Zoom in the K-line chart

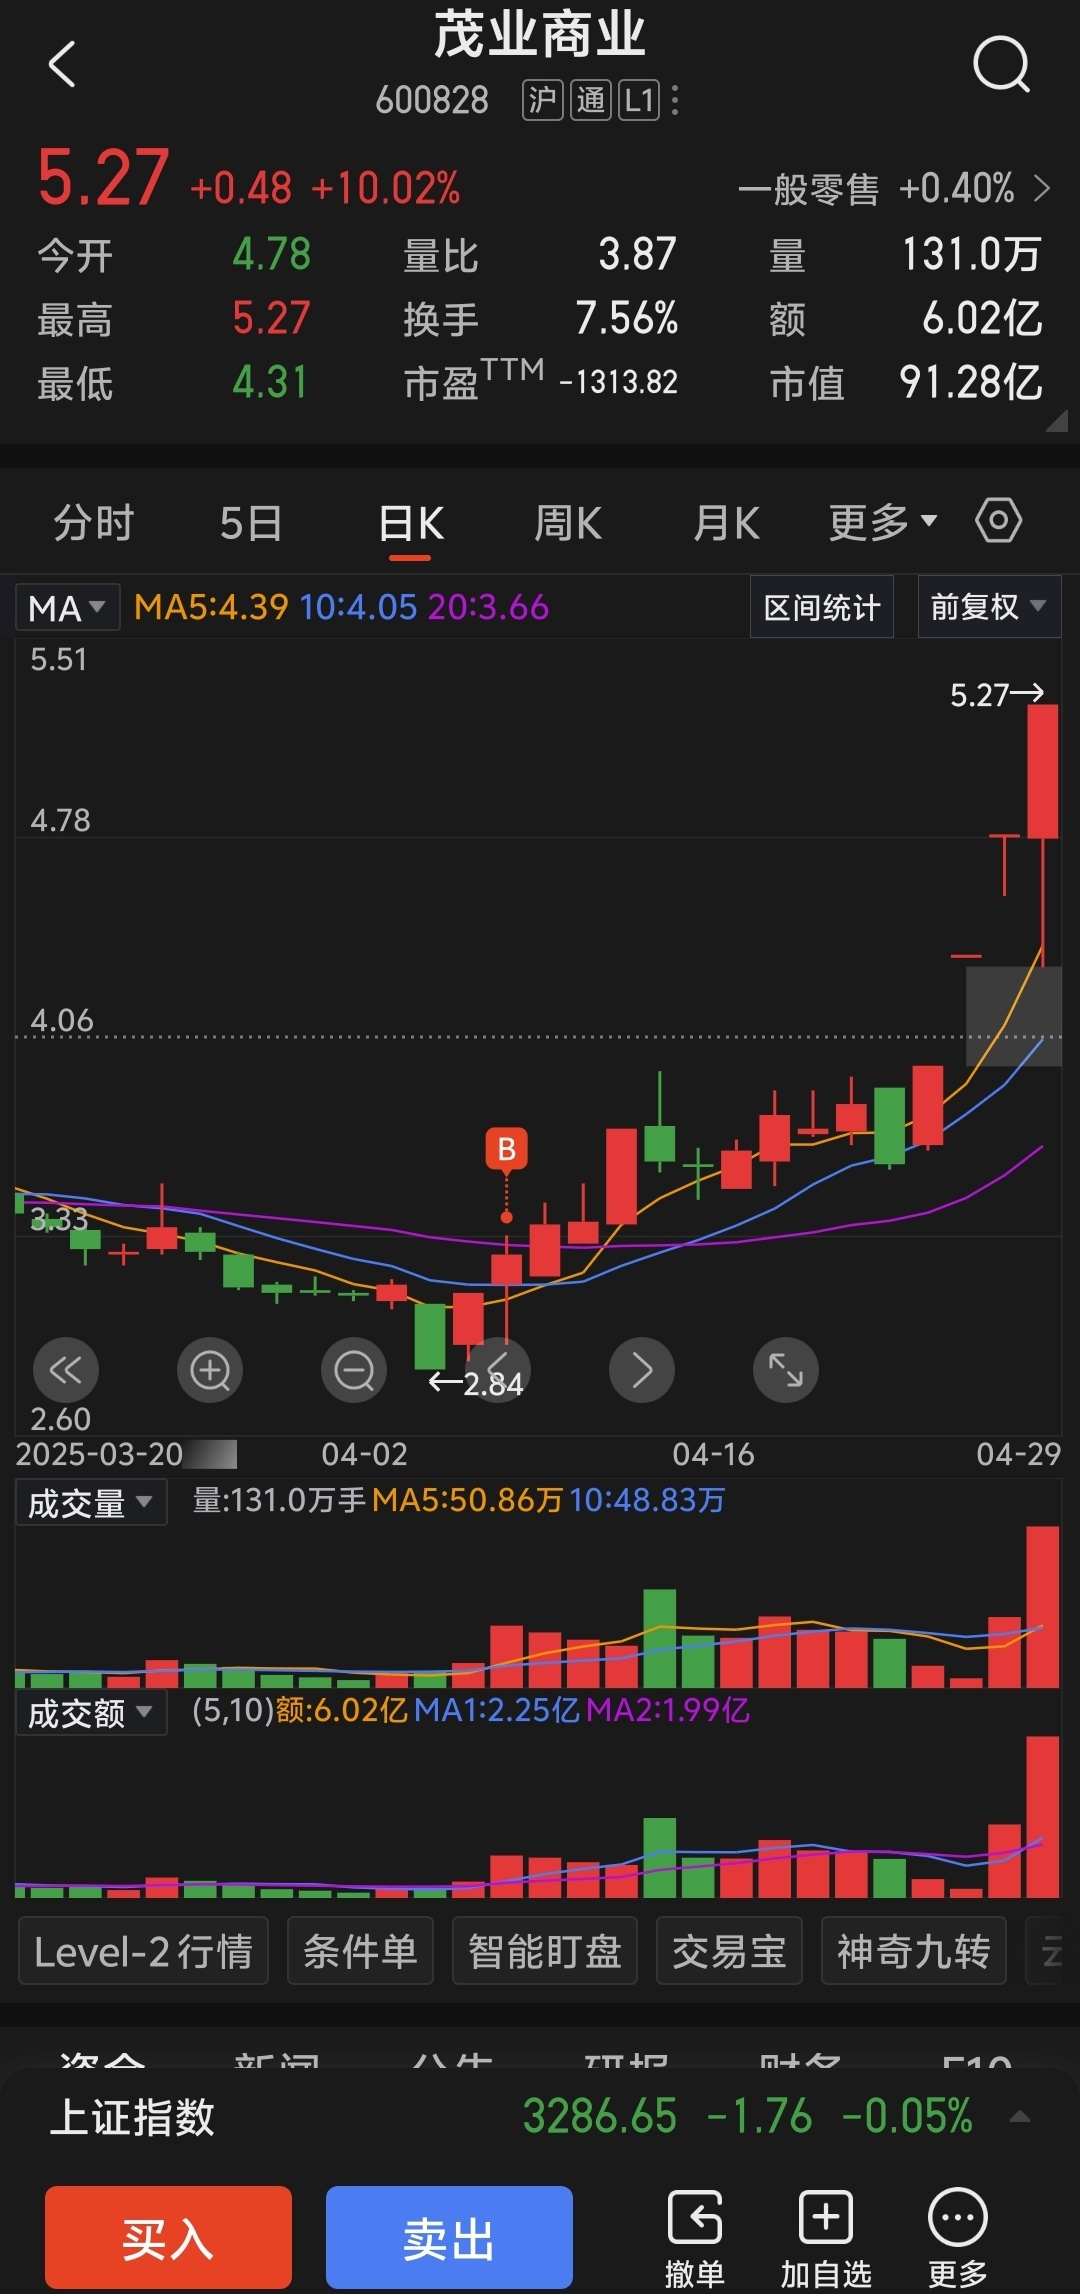[210, 1370]
